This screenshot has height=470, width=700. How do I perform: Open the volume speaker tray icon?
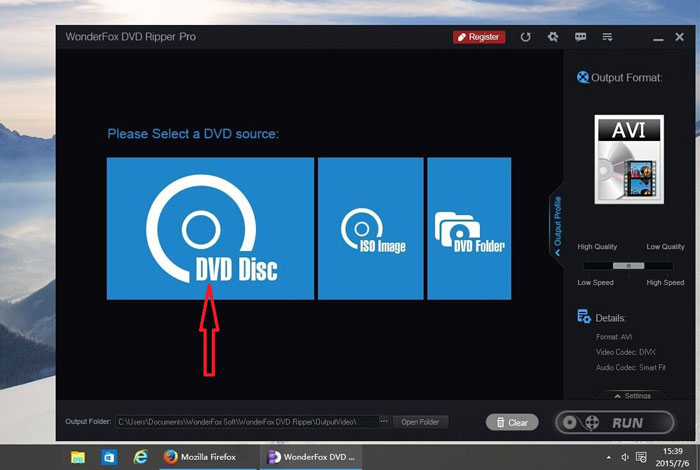point(625,457)
